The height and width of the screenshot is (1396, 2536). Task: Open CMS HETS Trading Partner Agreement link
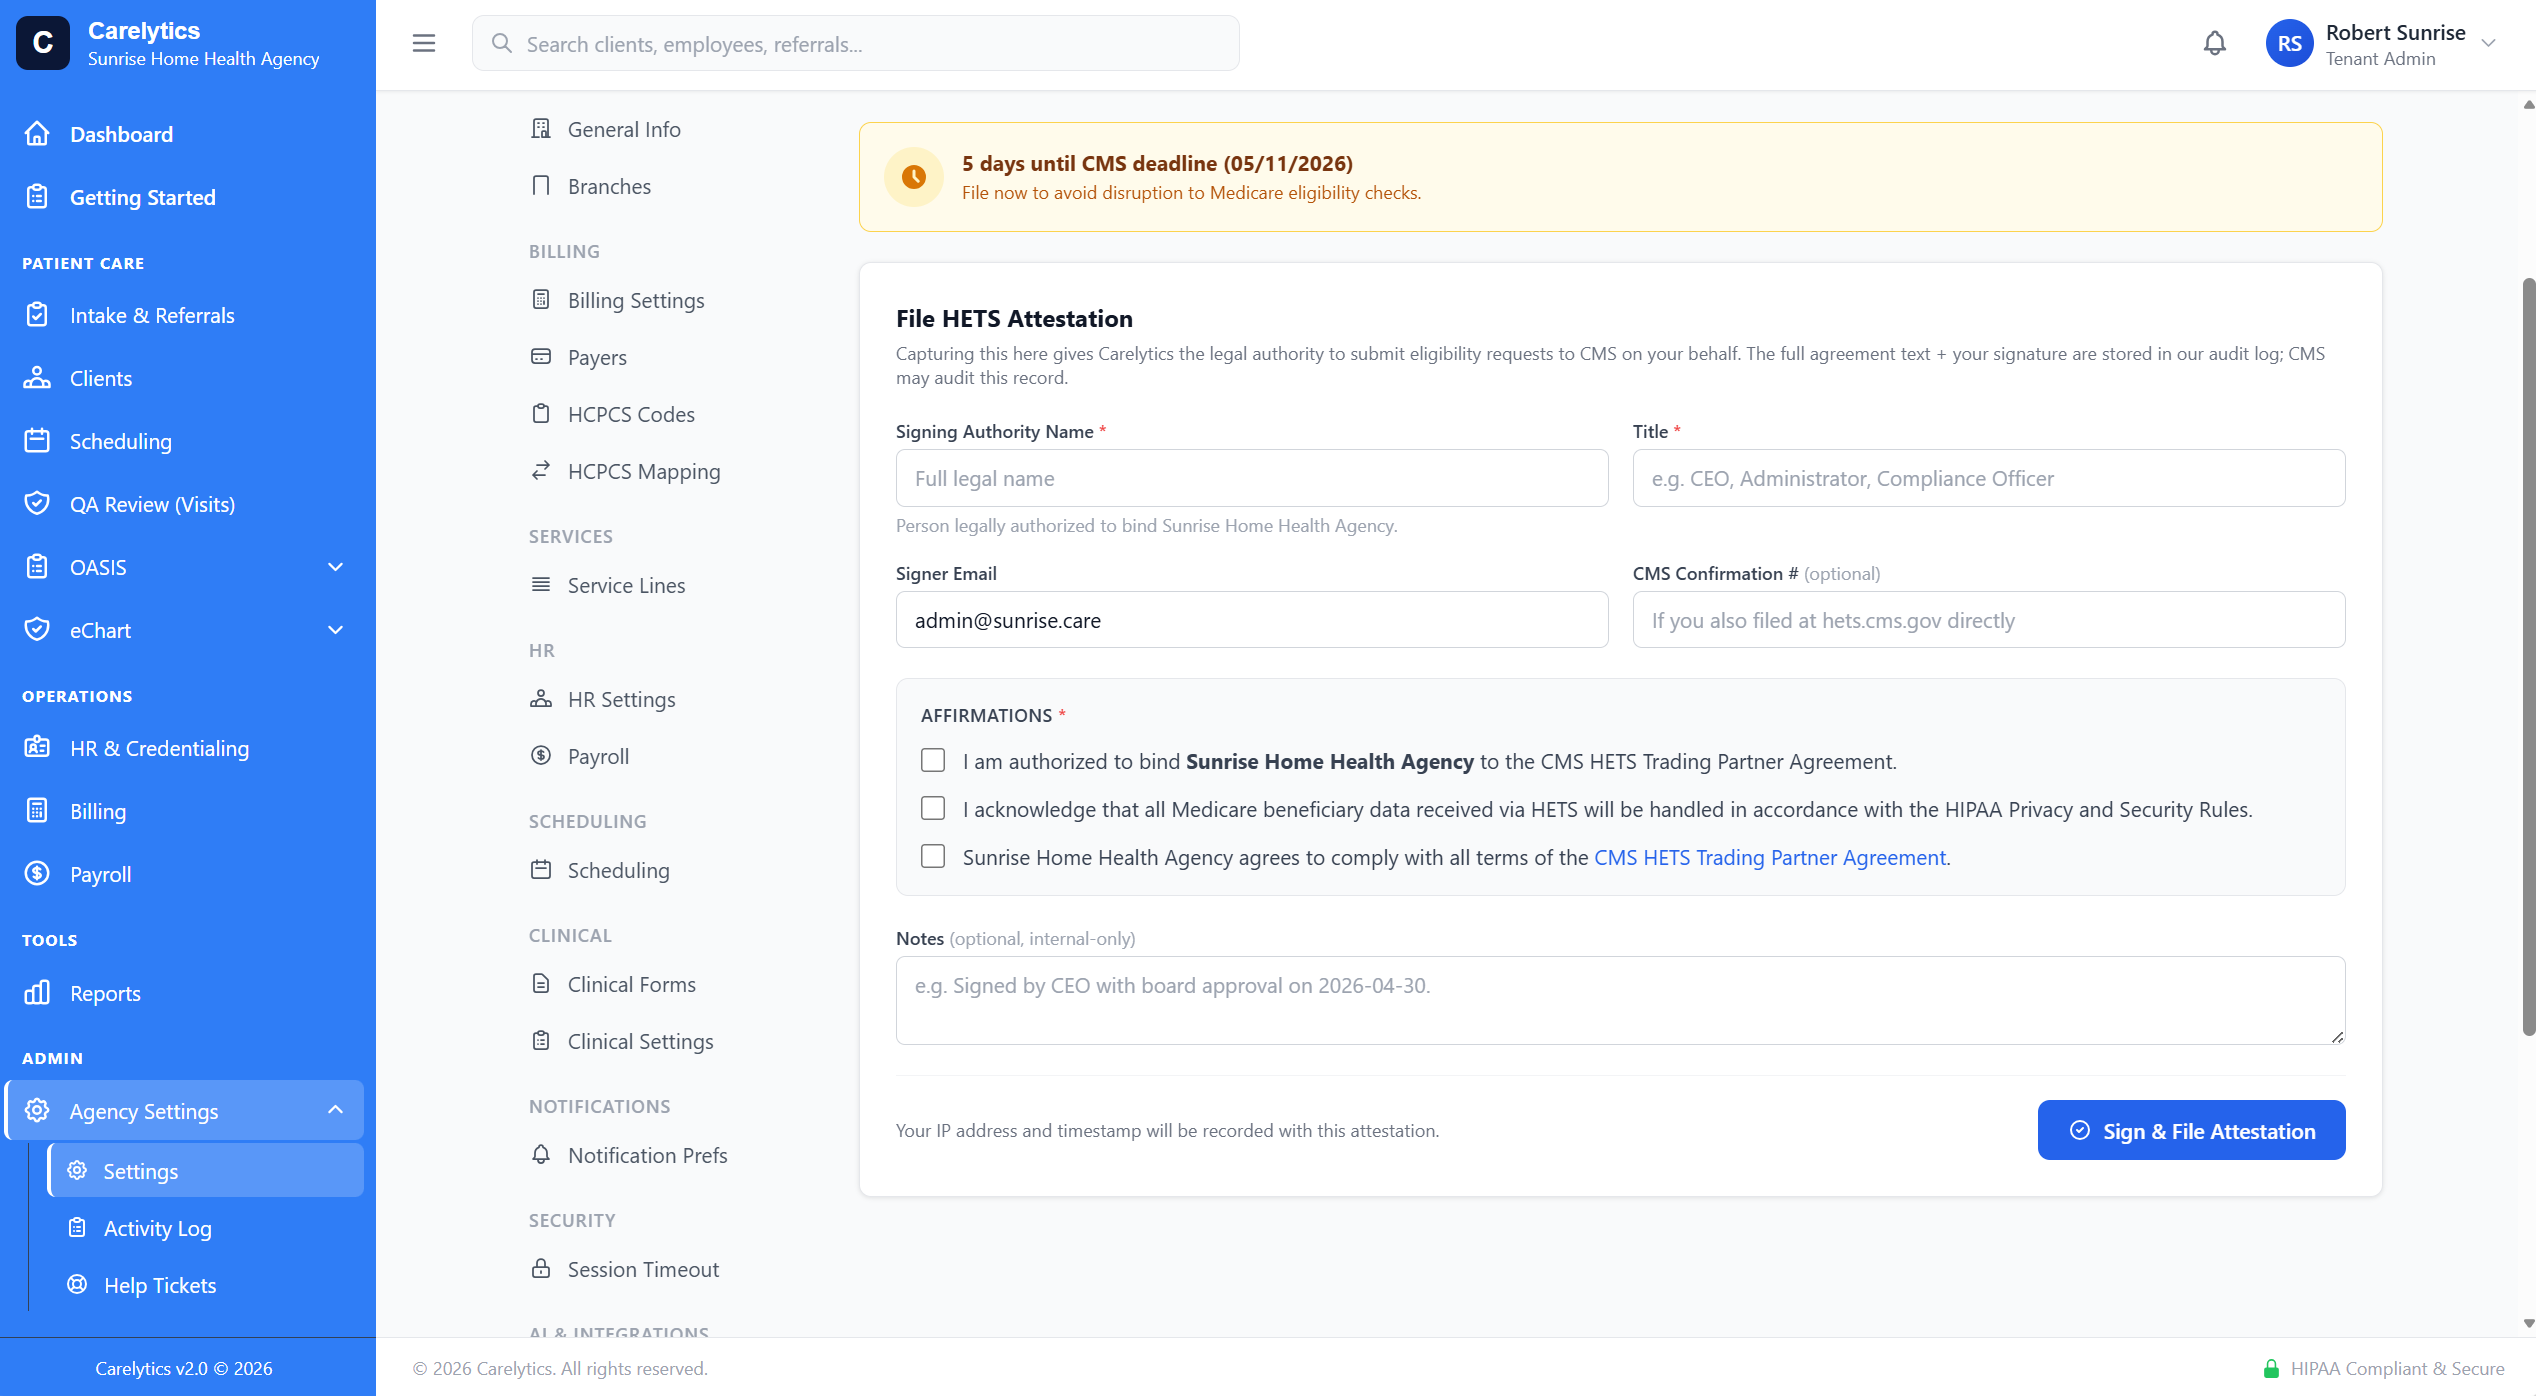[x=1770, y=857]
